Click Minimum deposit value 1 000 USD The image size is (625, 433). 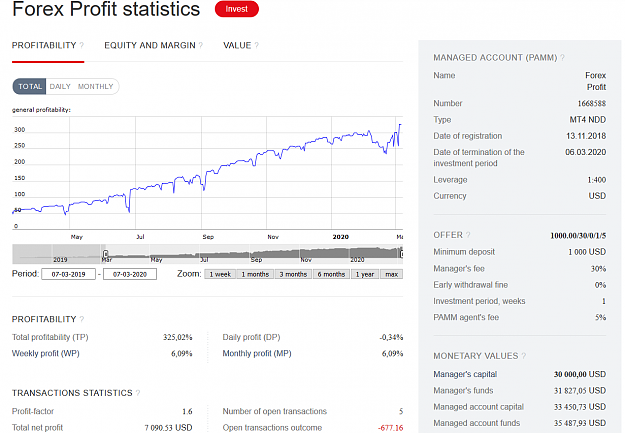click(x=587, y=252)
